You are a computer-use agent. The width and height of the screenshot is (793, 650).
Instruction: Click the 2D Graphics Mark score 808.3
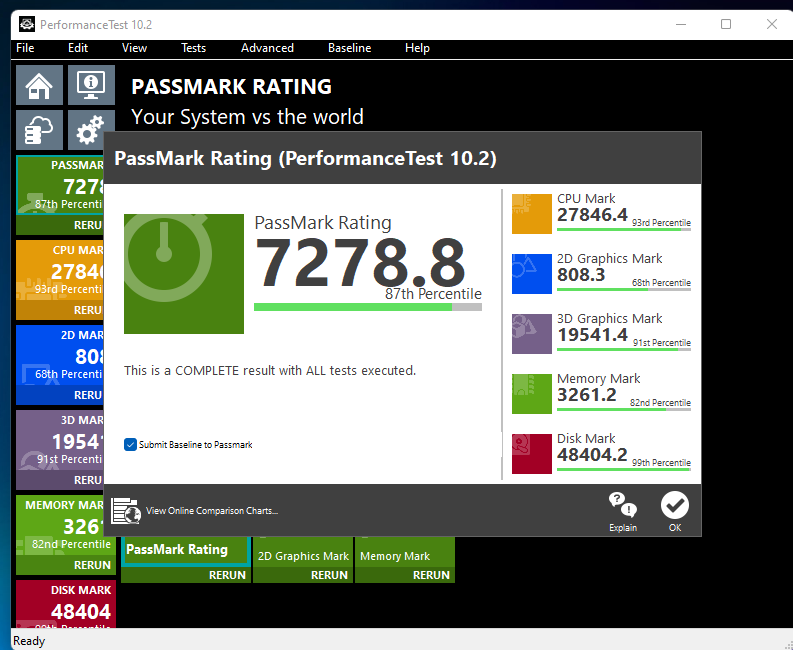pyautogui.click(x=581, y=275)
